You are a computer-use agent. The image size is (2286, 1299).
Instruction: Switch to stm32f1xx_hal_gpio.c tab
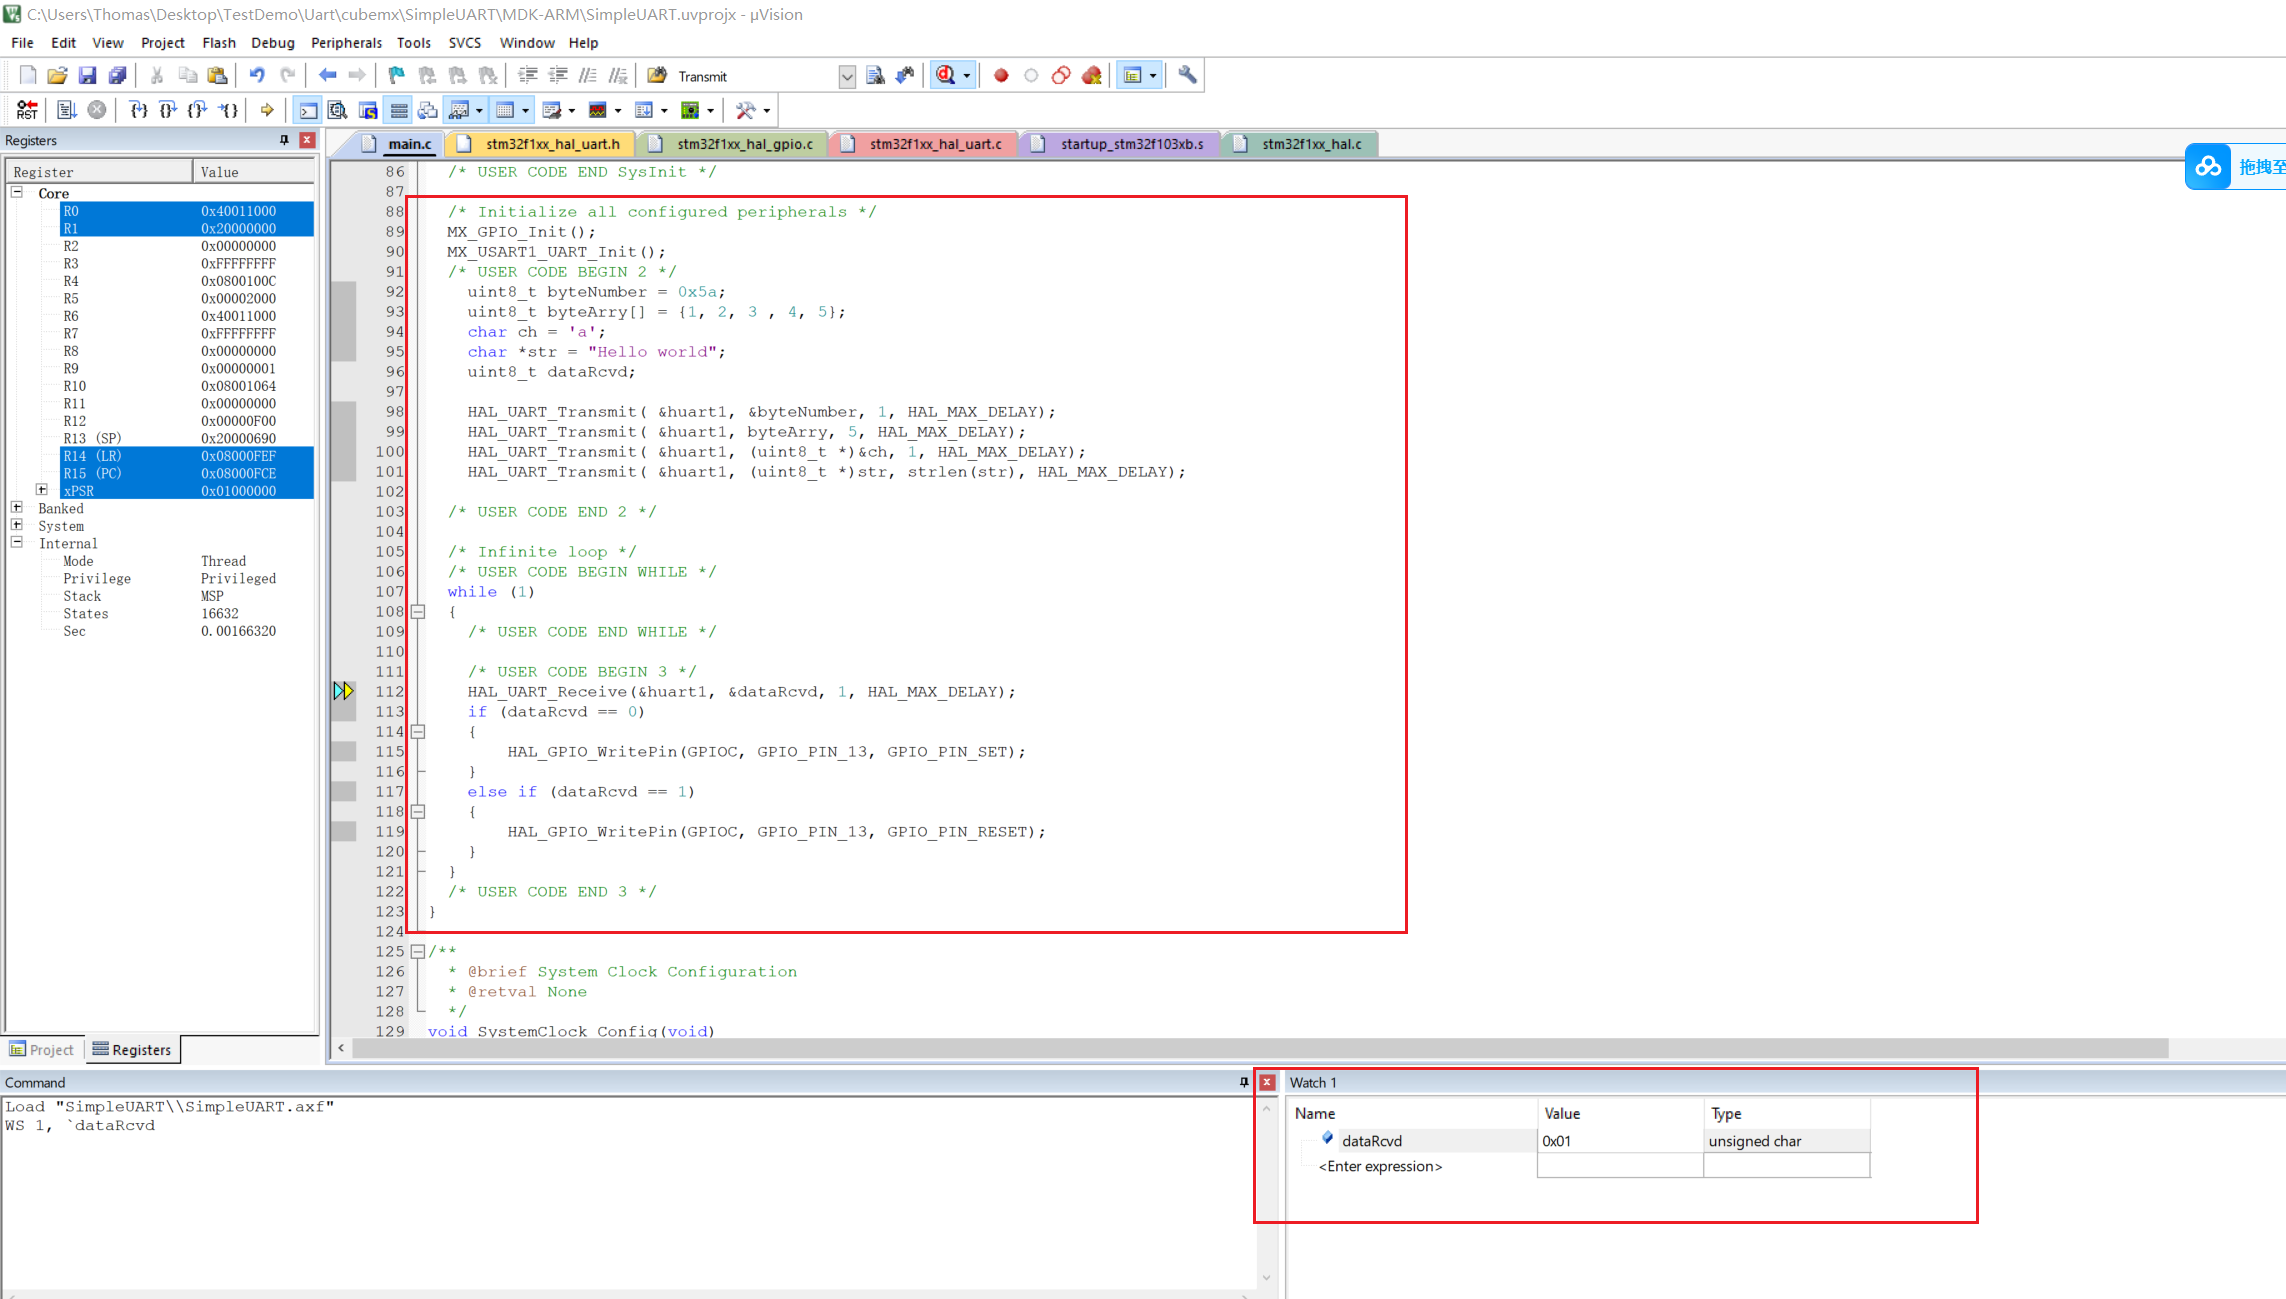click(744, 144)
